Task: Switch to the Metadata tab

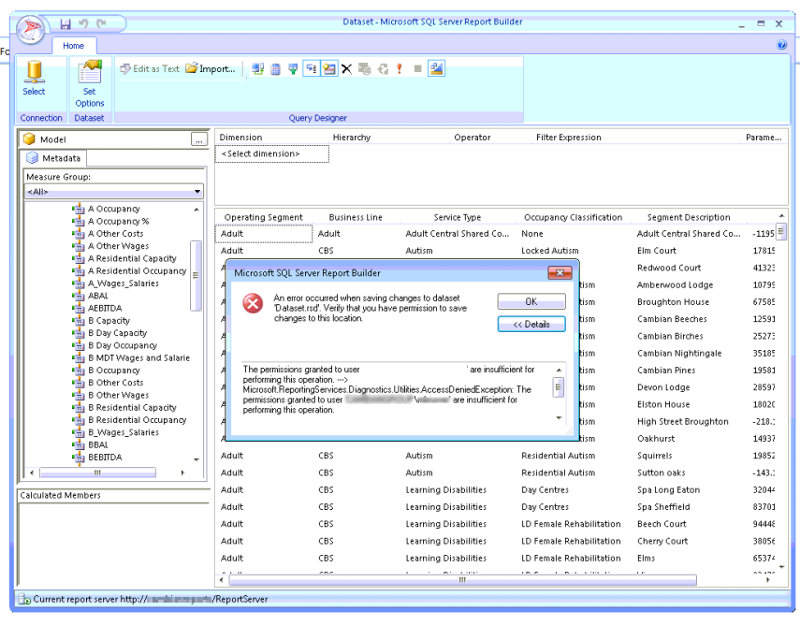Action: (x=55, y=158)
